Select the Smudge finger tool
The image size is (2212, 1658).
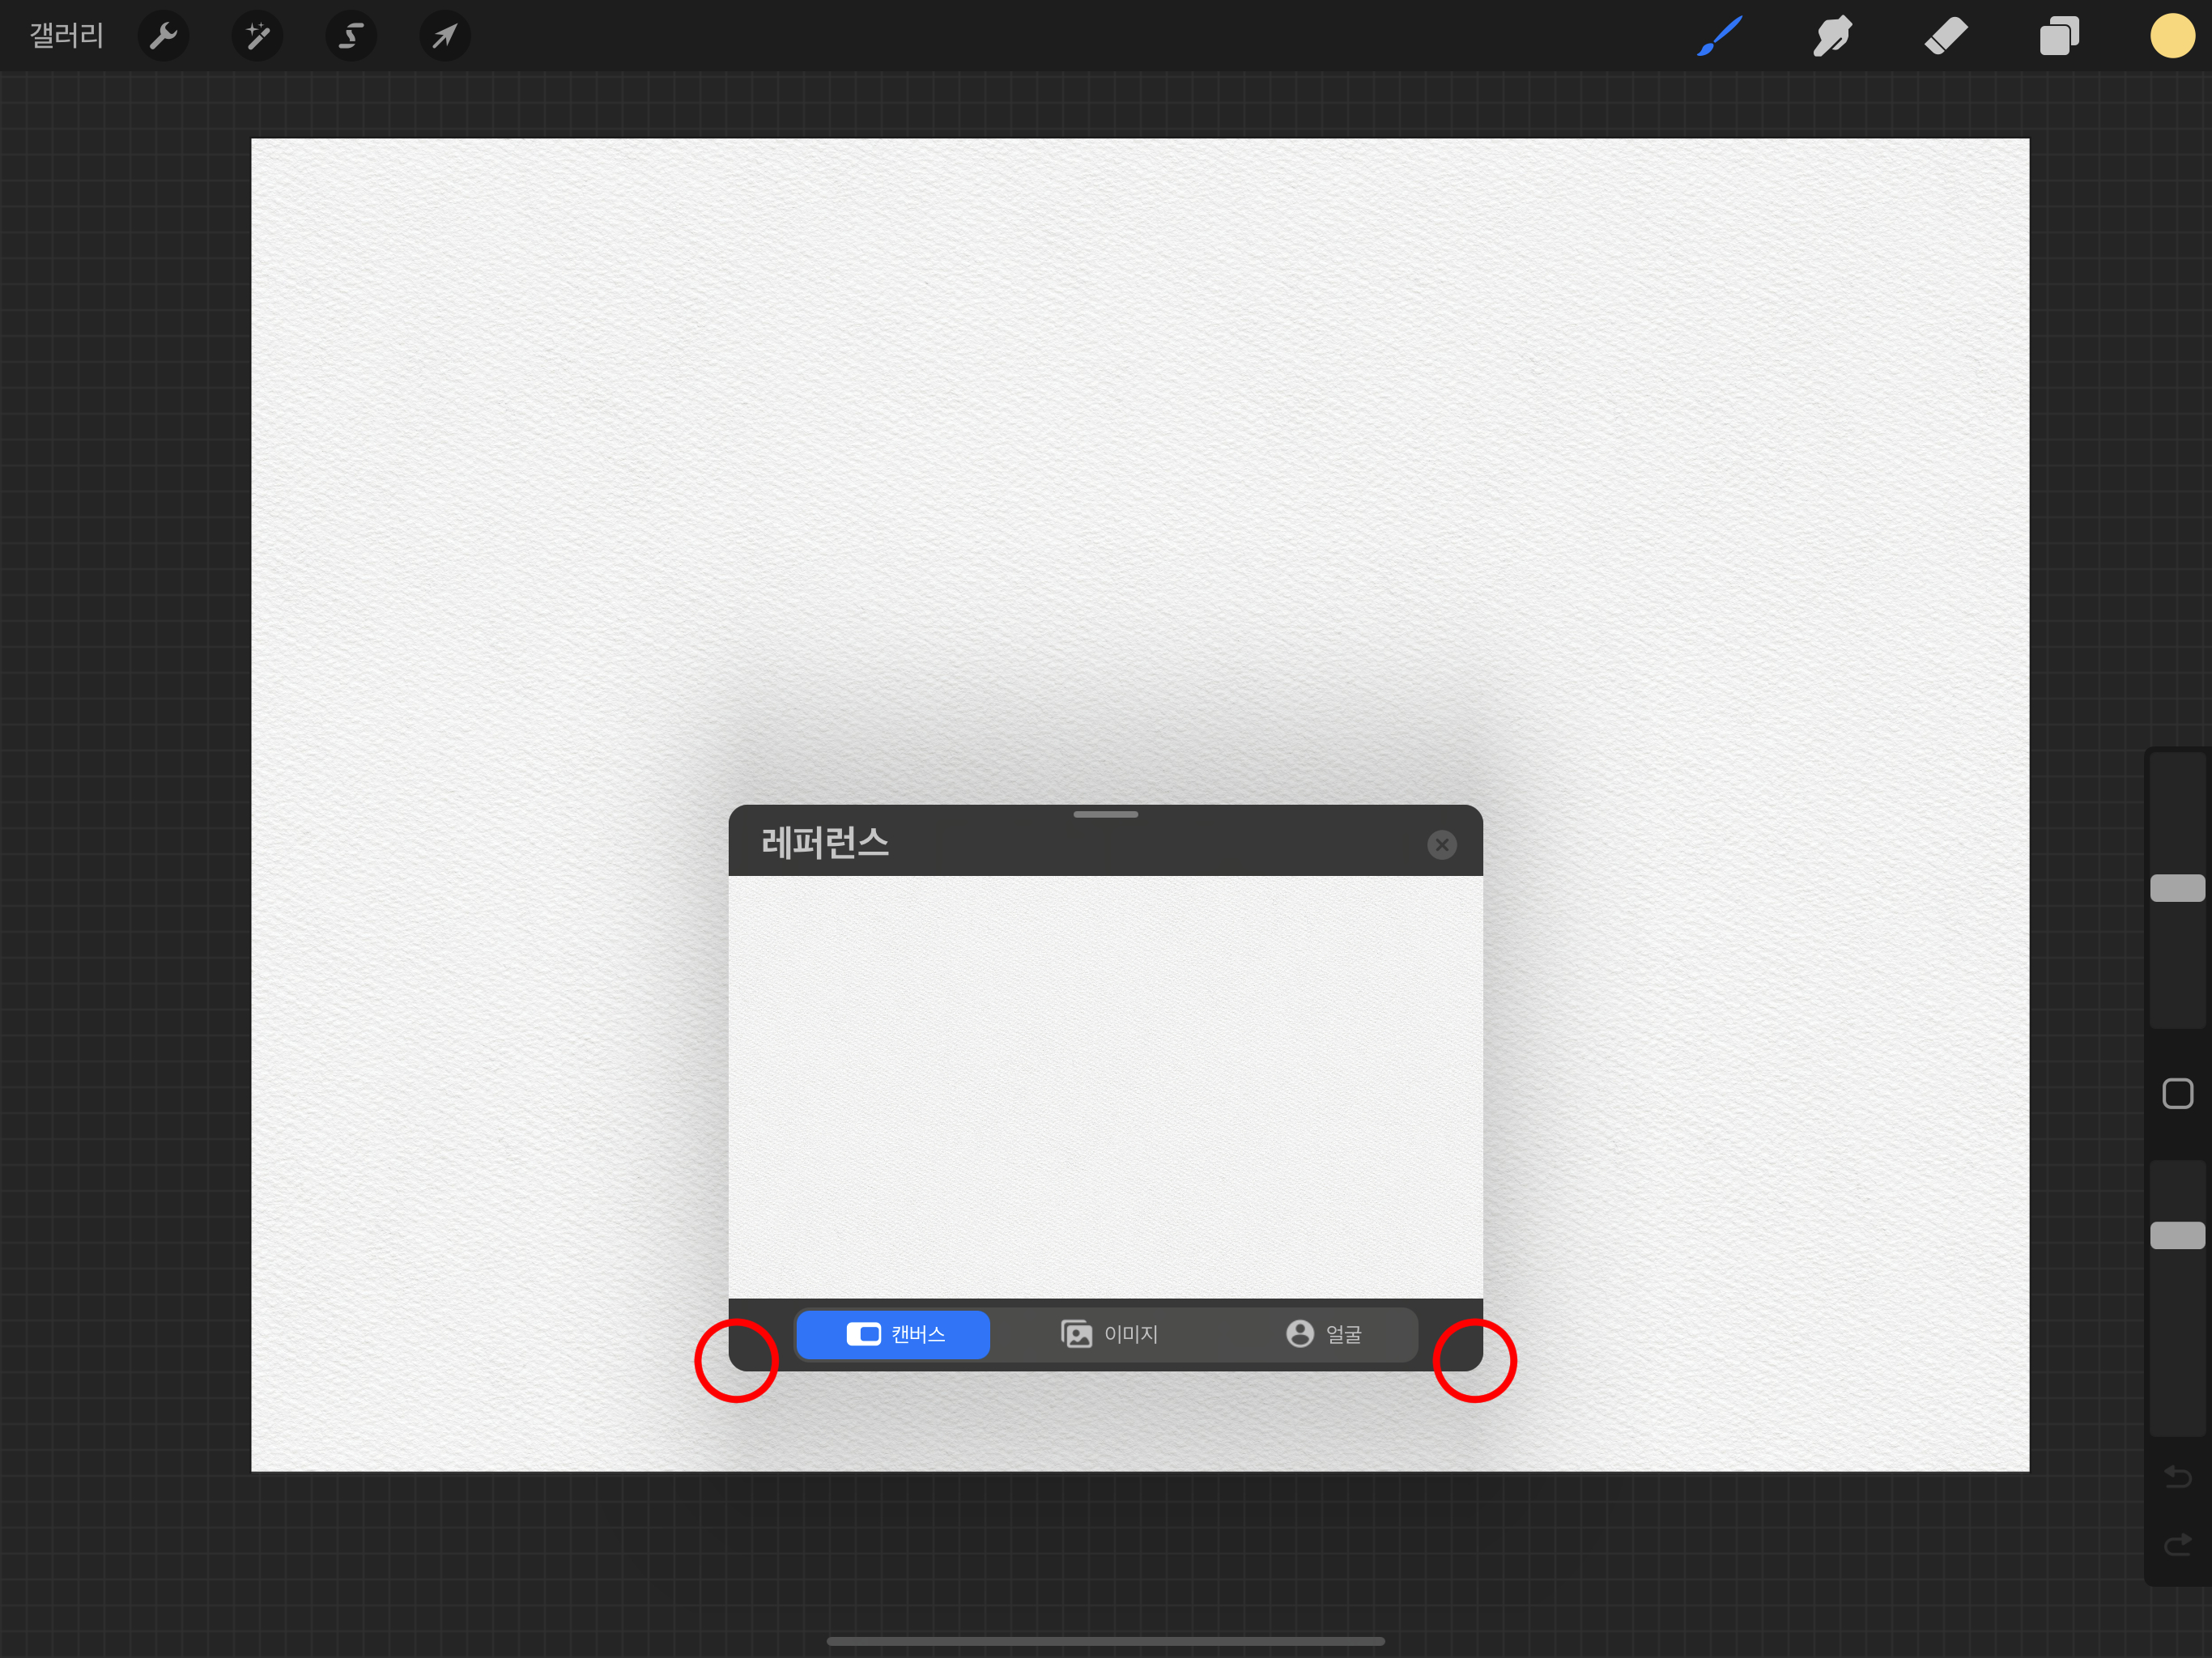[x=1832, y=36]
